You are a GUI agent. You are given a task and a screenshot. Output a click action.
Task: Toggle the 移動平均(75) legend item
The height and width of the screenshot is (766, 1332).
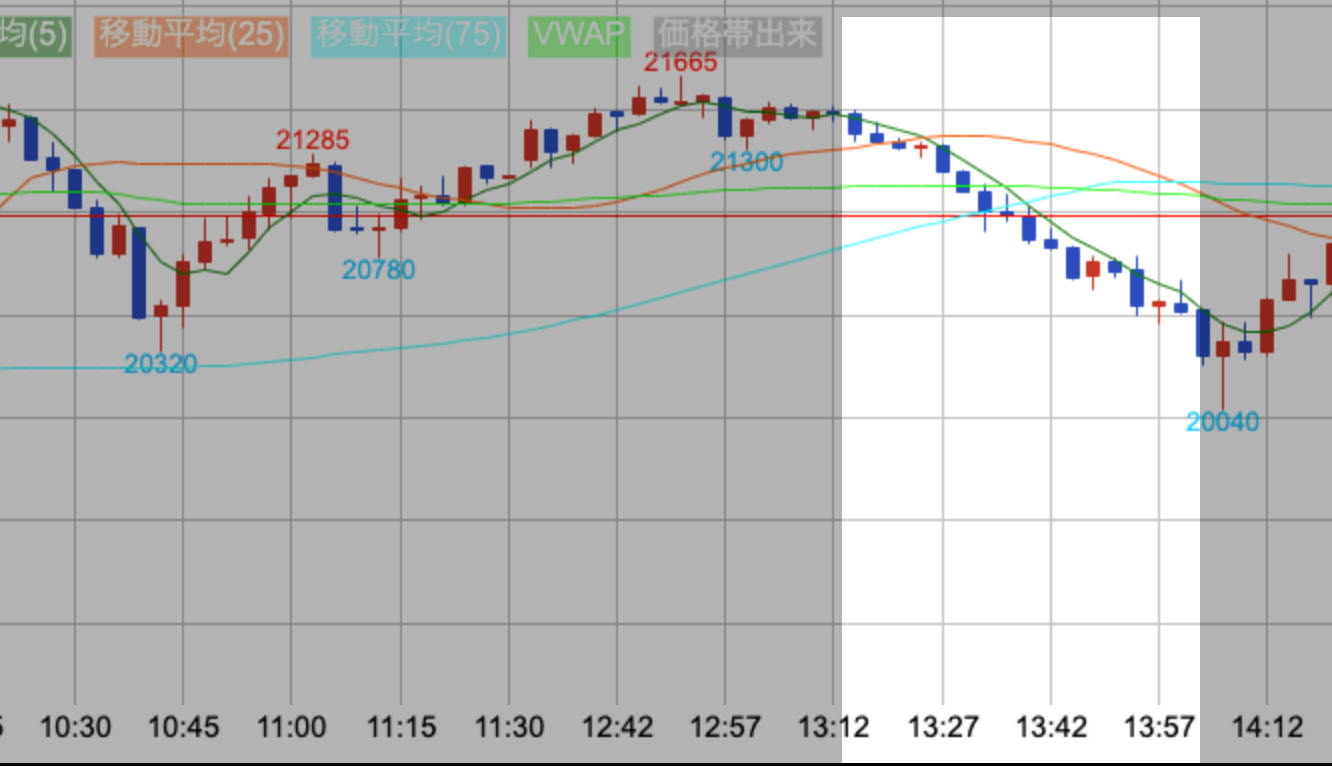coord(408,36)
